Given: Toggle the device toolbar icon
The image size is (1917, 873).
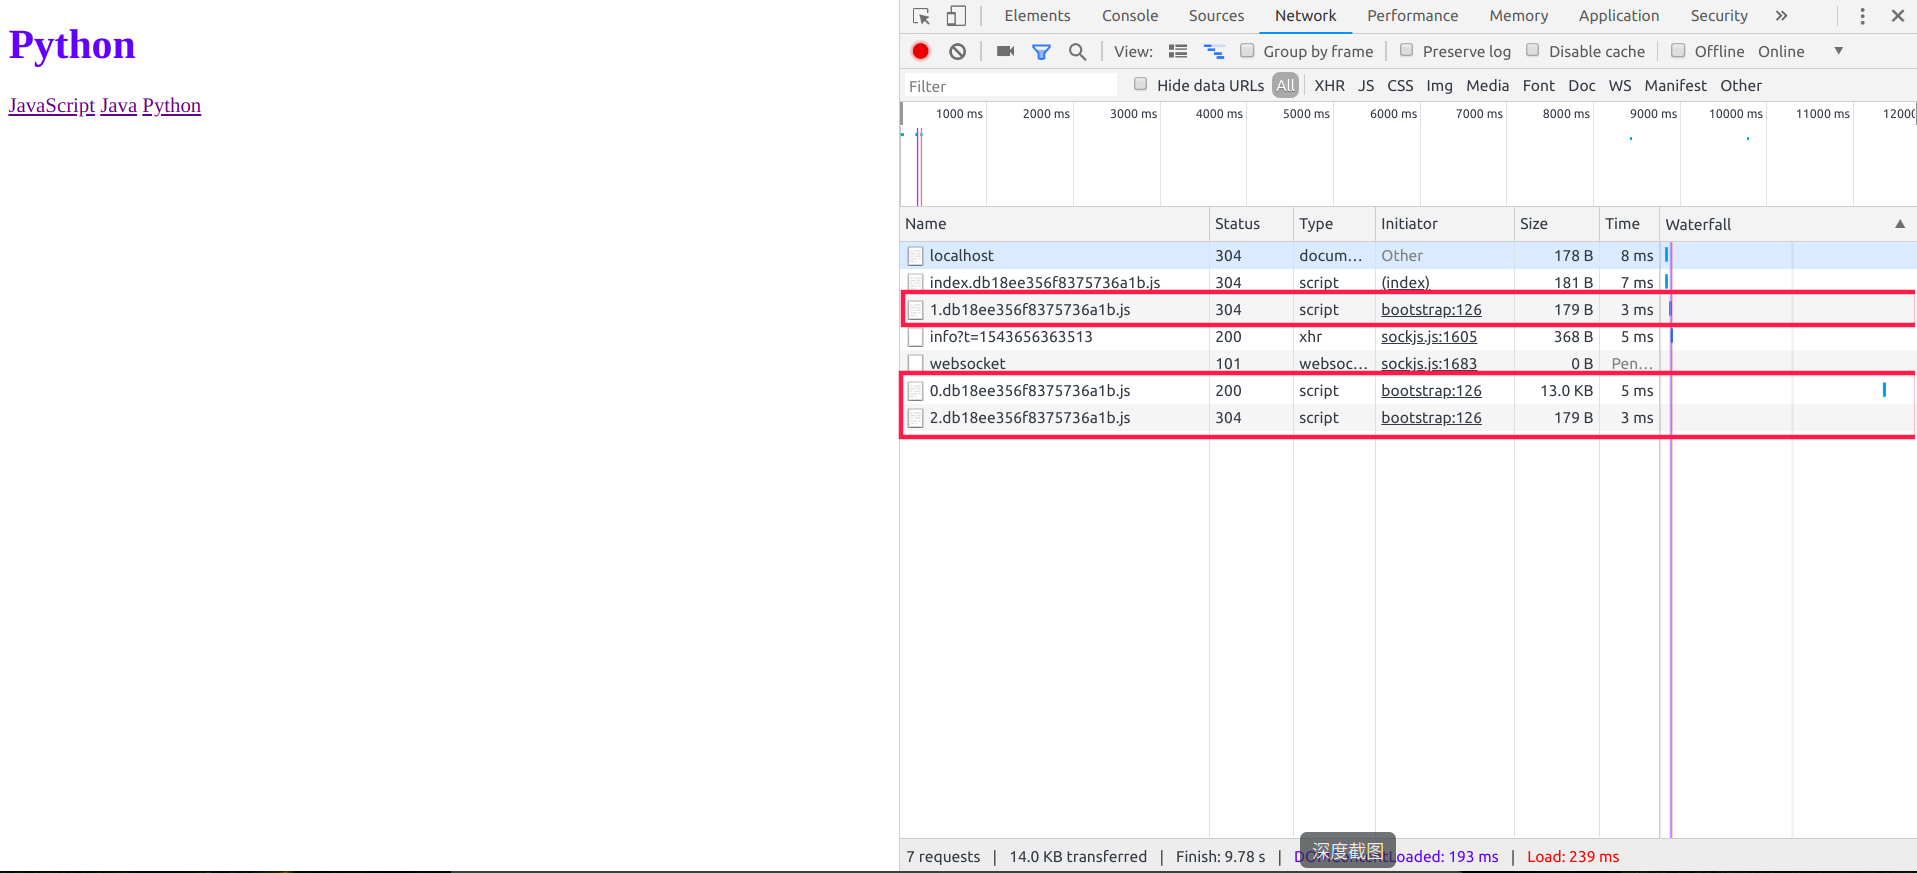Looking at the screenshot, I should (x=957, y=16).
